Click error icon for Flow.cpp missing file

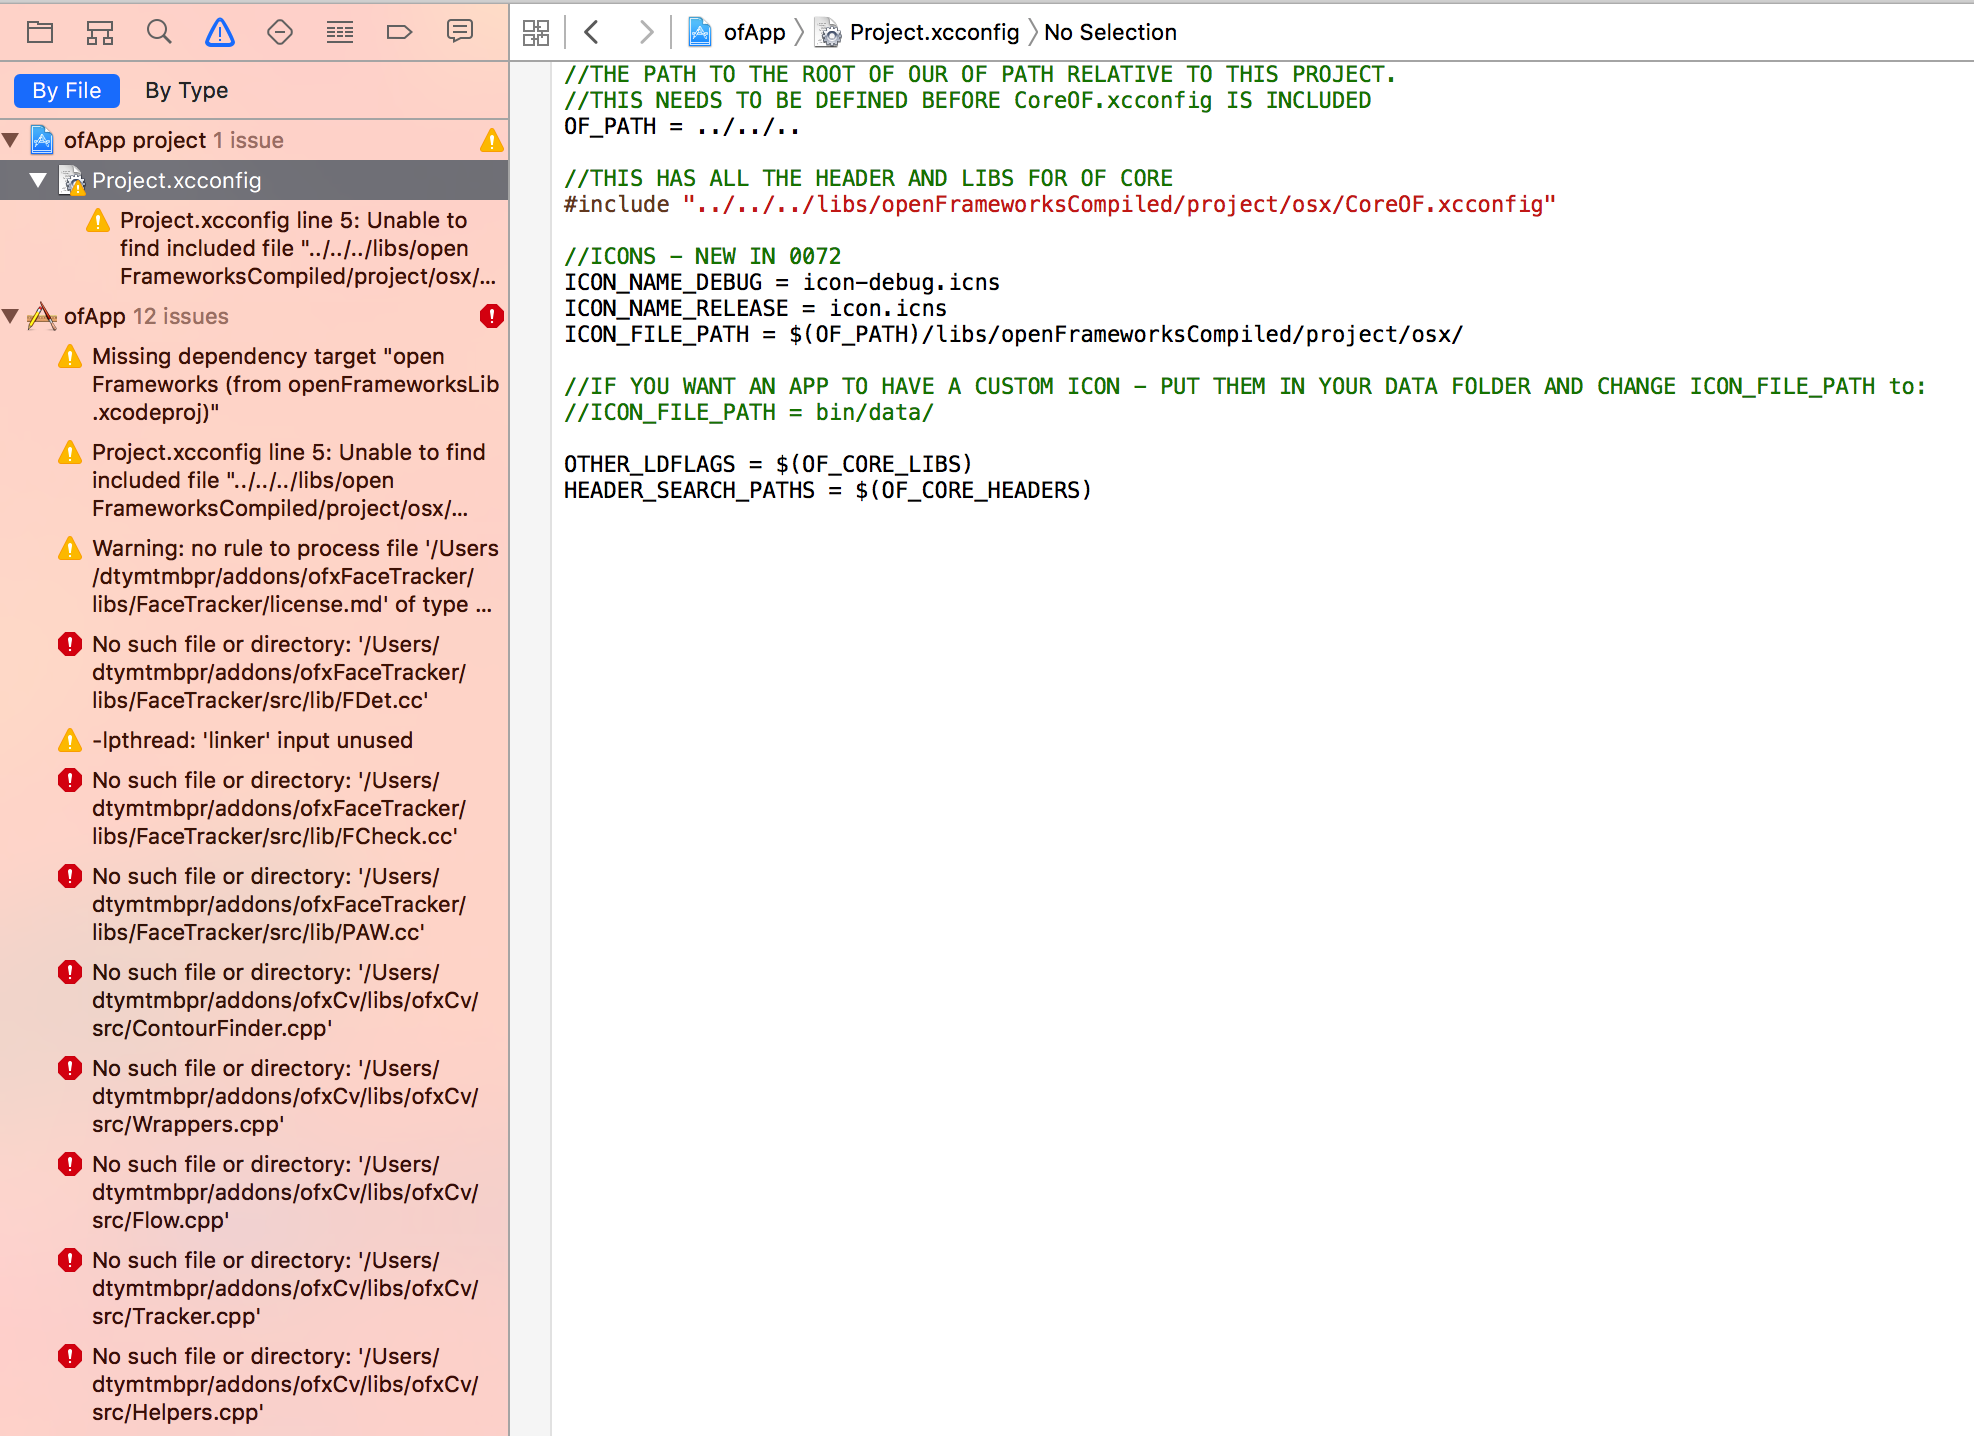tap(70, 1164)
